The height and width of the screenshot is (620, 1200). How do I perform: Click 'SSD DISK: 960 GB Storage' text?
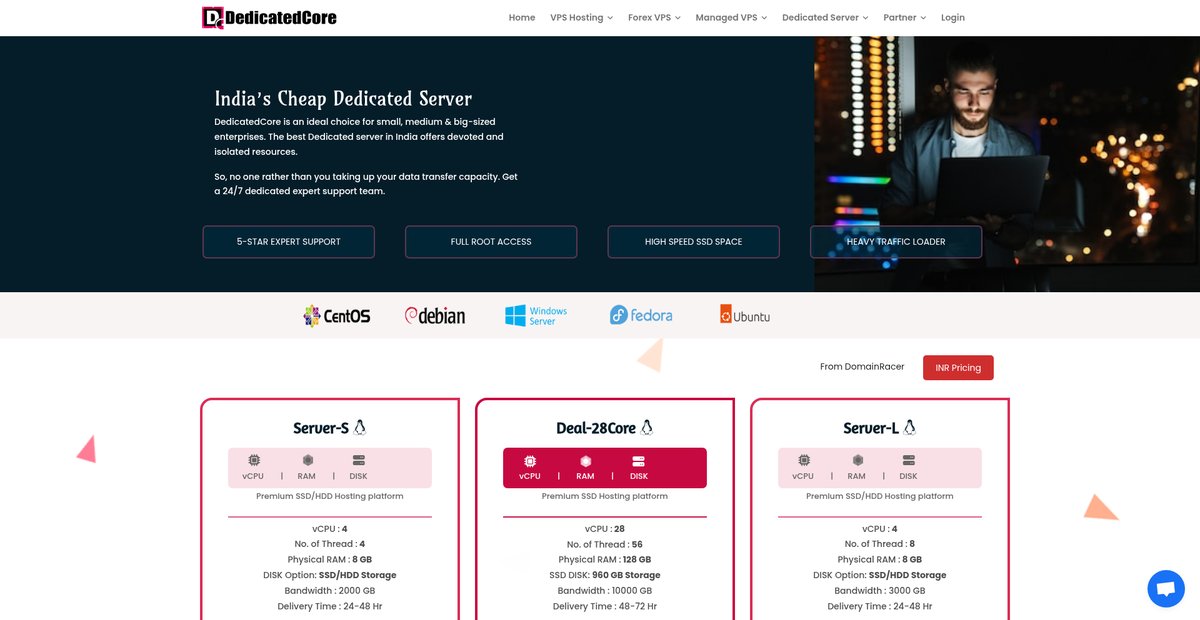click(605, 575)
